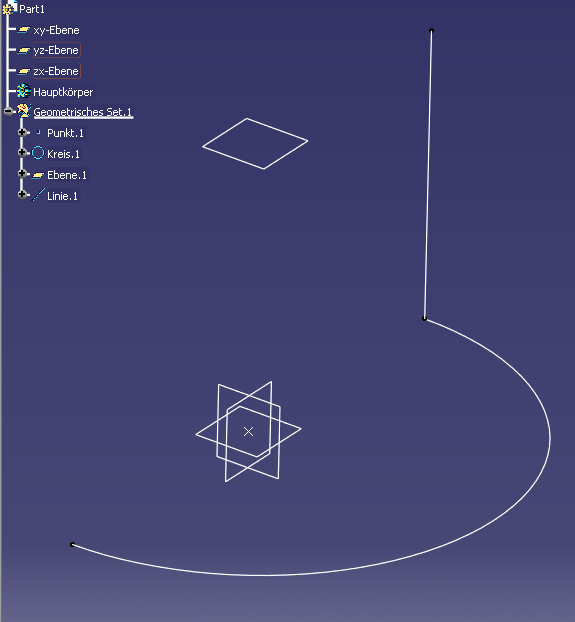Click the Ebene.1 plane icon
The height and width of the screenshot is (622, 575).
[x=38, y=175]
